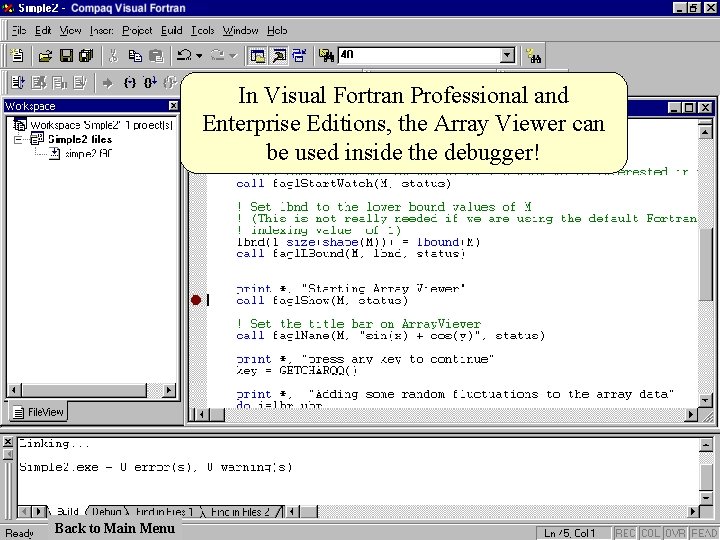
Task: Open the Build menu
Action: [x=172, y=31]
